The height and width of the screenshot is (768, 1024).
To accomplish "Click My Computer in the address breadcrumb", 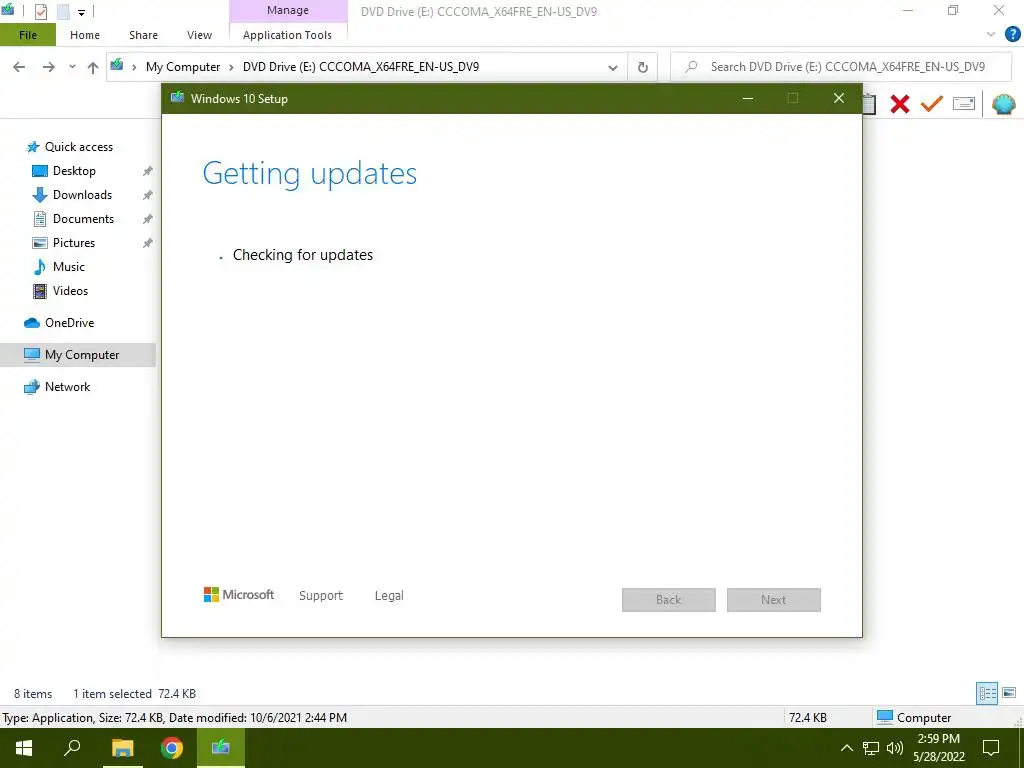I will click(x=183, y=67).
